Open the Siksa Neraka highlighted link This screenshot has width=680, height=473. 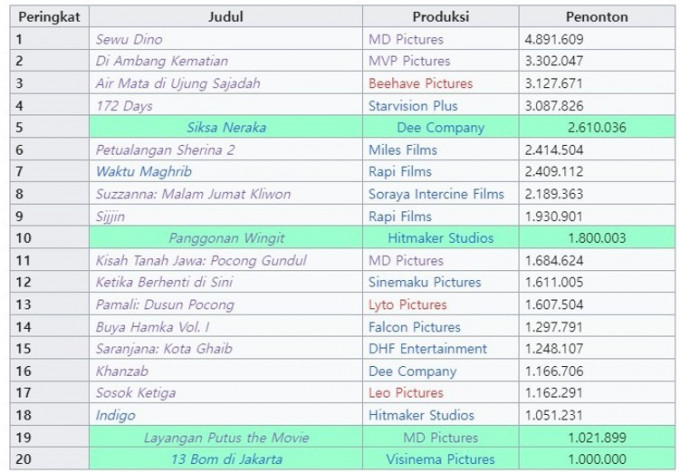pos(226,127)
